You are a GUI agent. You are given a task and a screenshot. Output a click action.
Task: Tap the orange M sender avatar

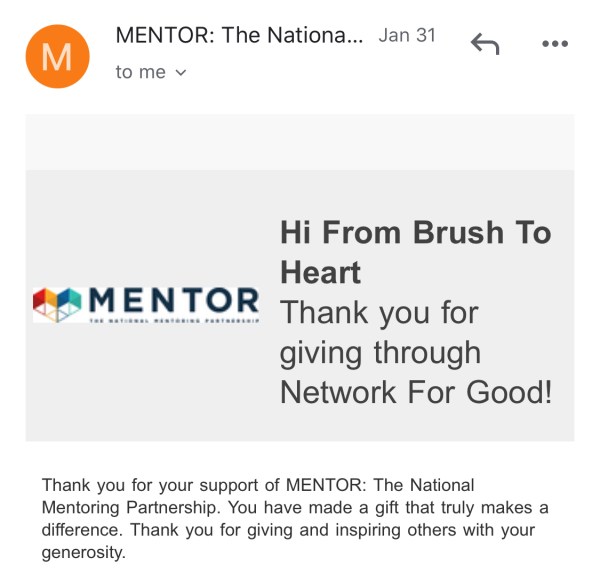(x=57, y=53)
